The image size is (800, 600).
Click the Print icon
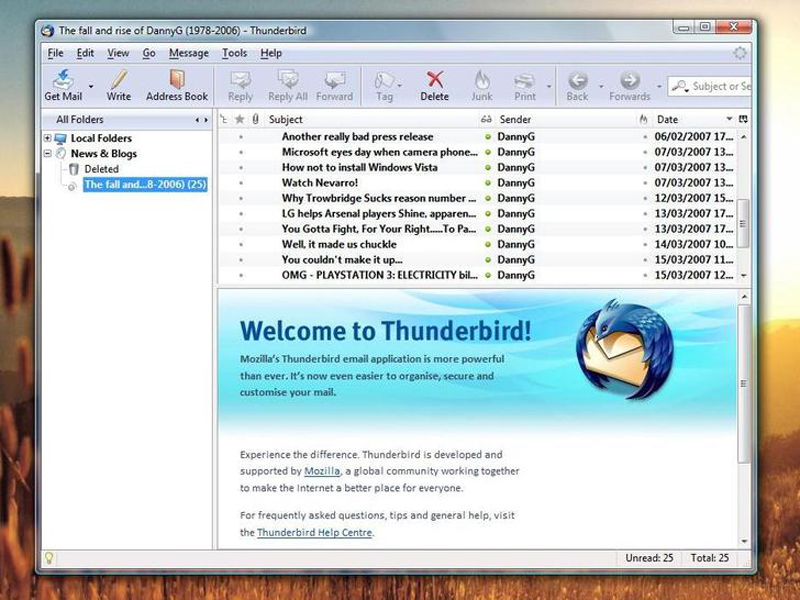point(526,83)
